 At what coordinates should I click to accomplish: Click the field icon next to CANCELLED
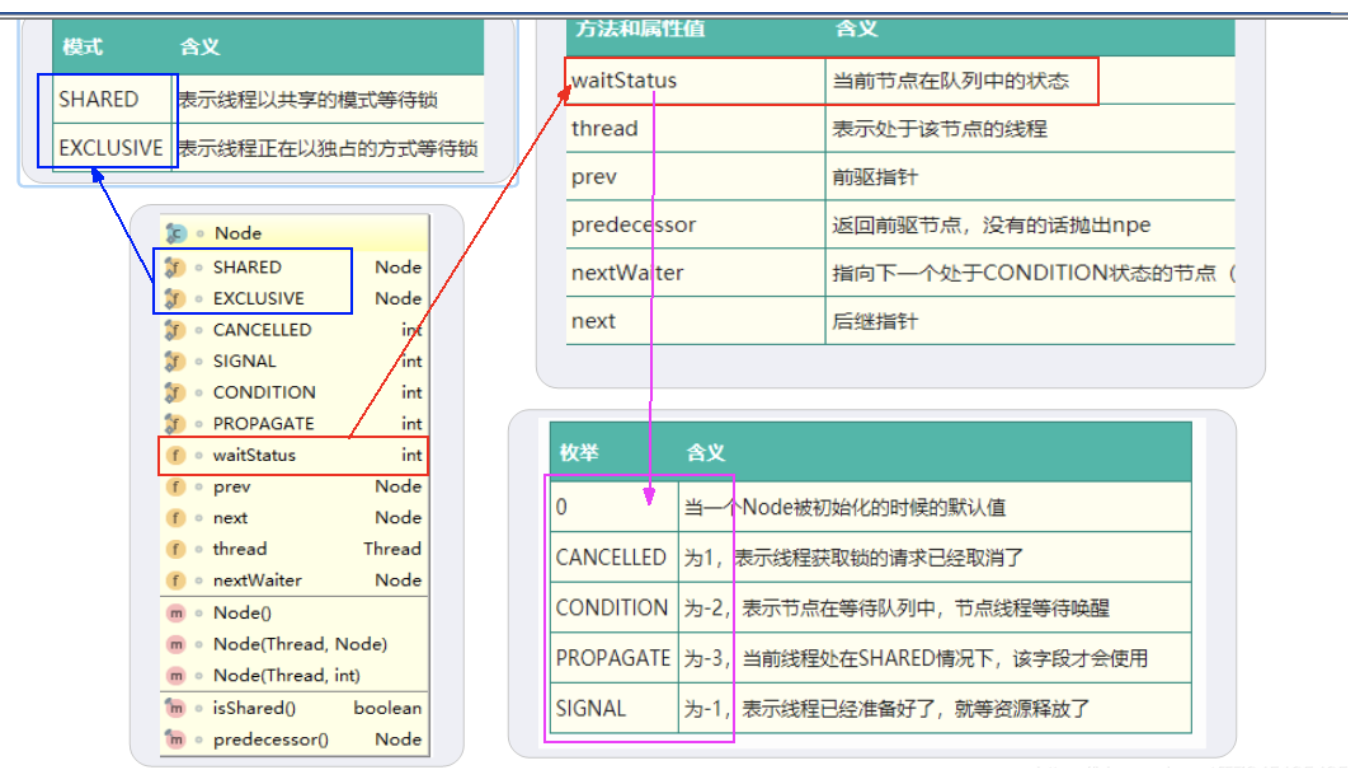(176, 330)
